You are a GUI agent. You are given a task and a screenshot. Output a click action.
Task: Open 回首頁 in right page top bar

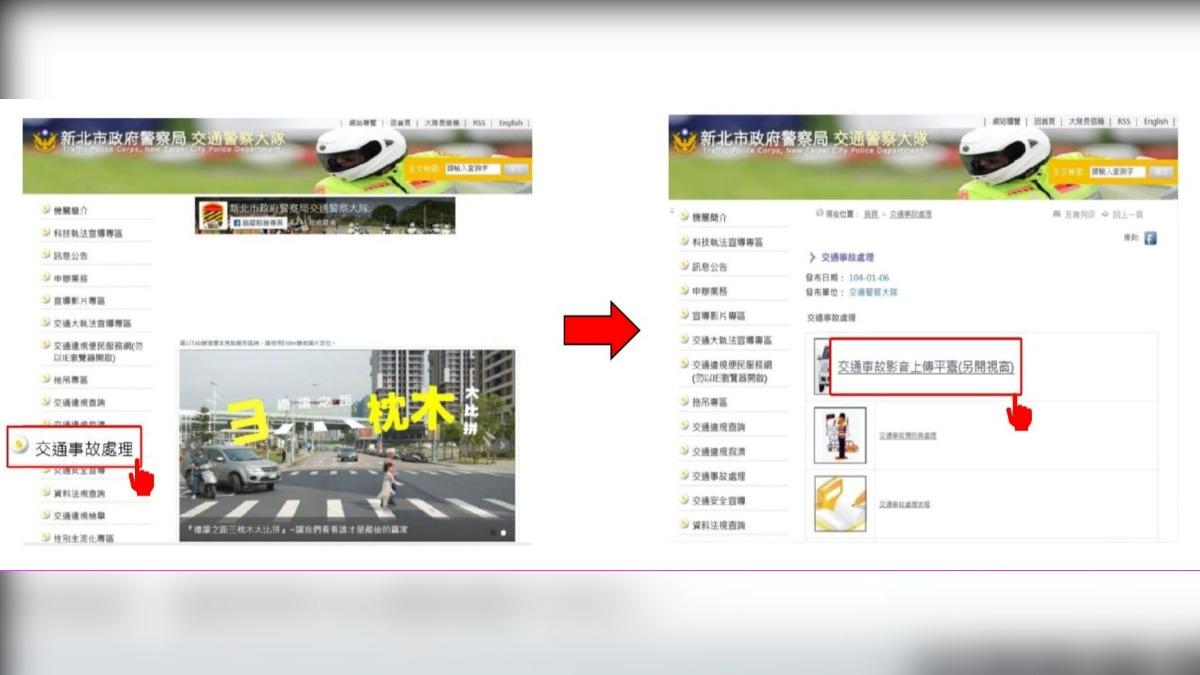coord(1045,121)
